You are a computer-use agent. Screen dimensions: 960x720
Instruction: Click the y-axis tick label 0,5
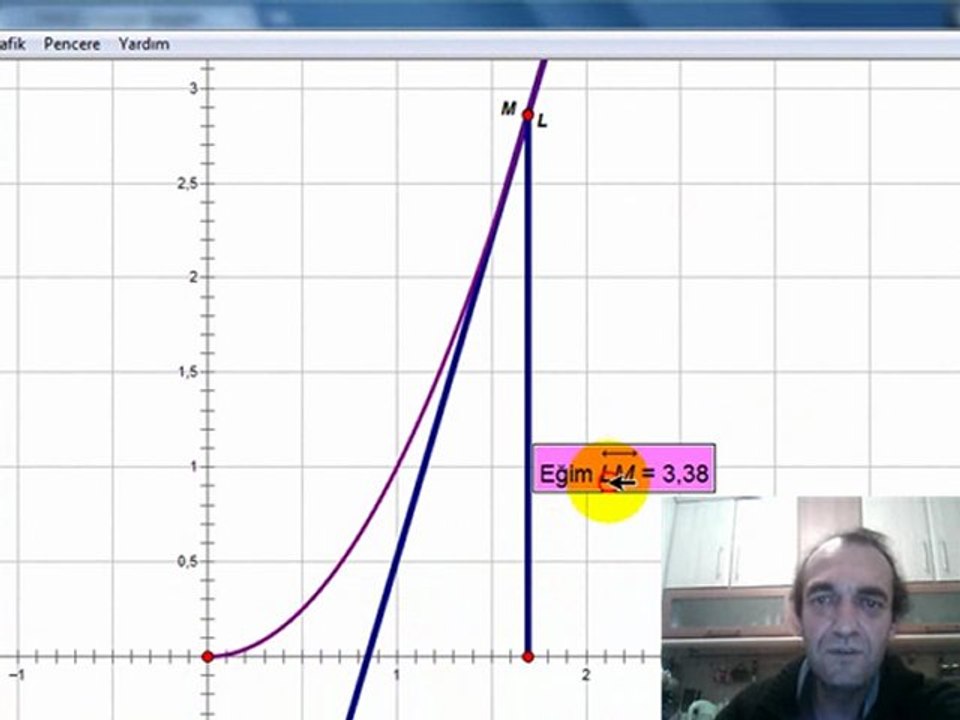187,561
